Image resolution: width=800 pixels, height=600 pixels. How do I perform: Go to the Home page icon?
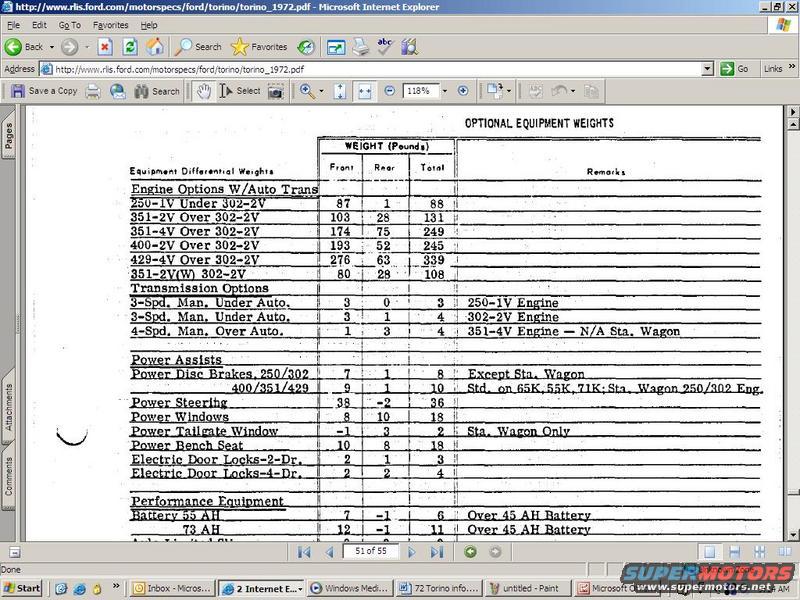pos(155,47)
